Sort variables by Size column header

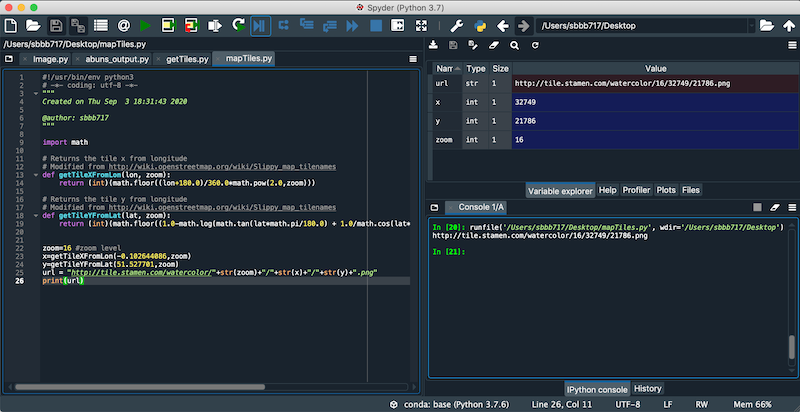(500, 68)
